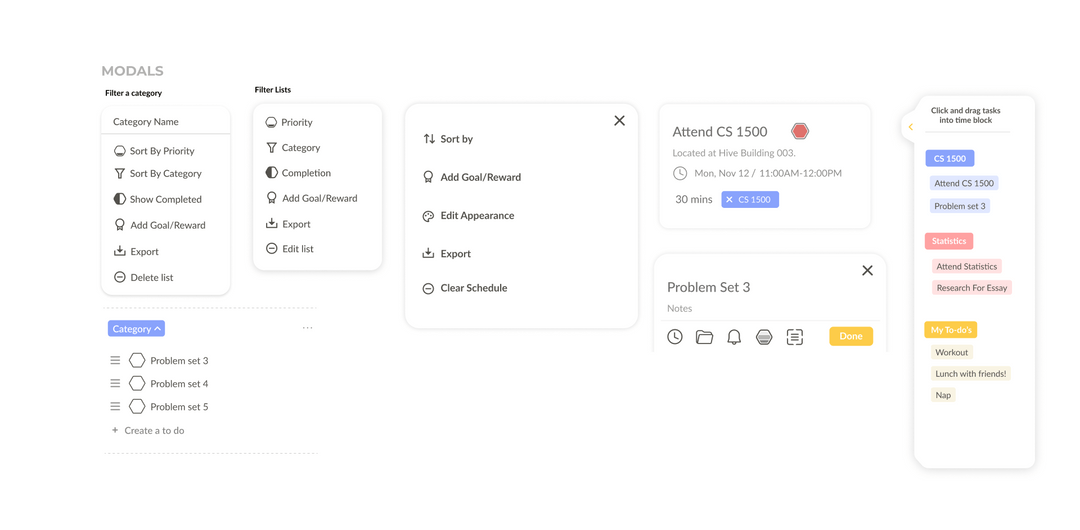Click the gray hexagon priority icon

pos(764,337)
